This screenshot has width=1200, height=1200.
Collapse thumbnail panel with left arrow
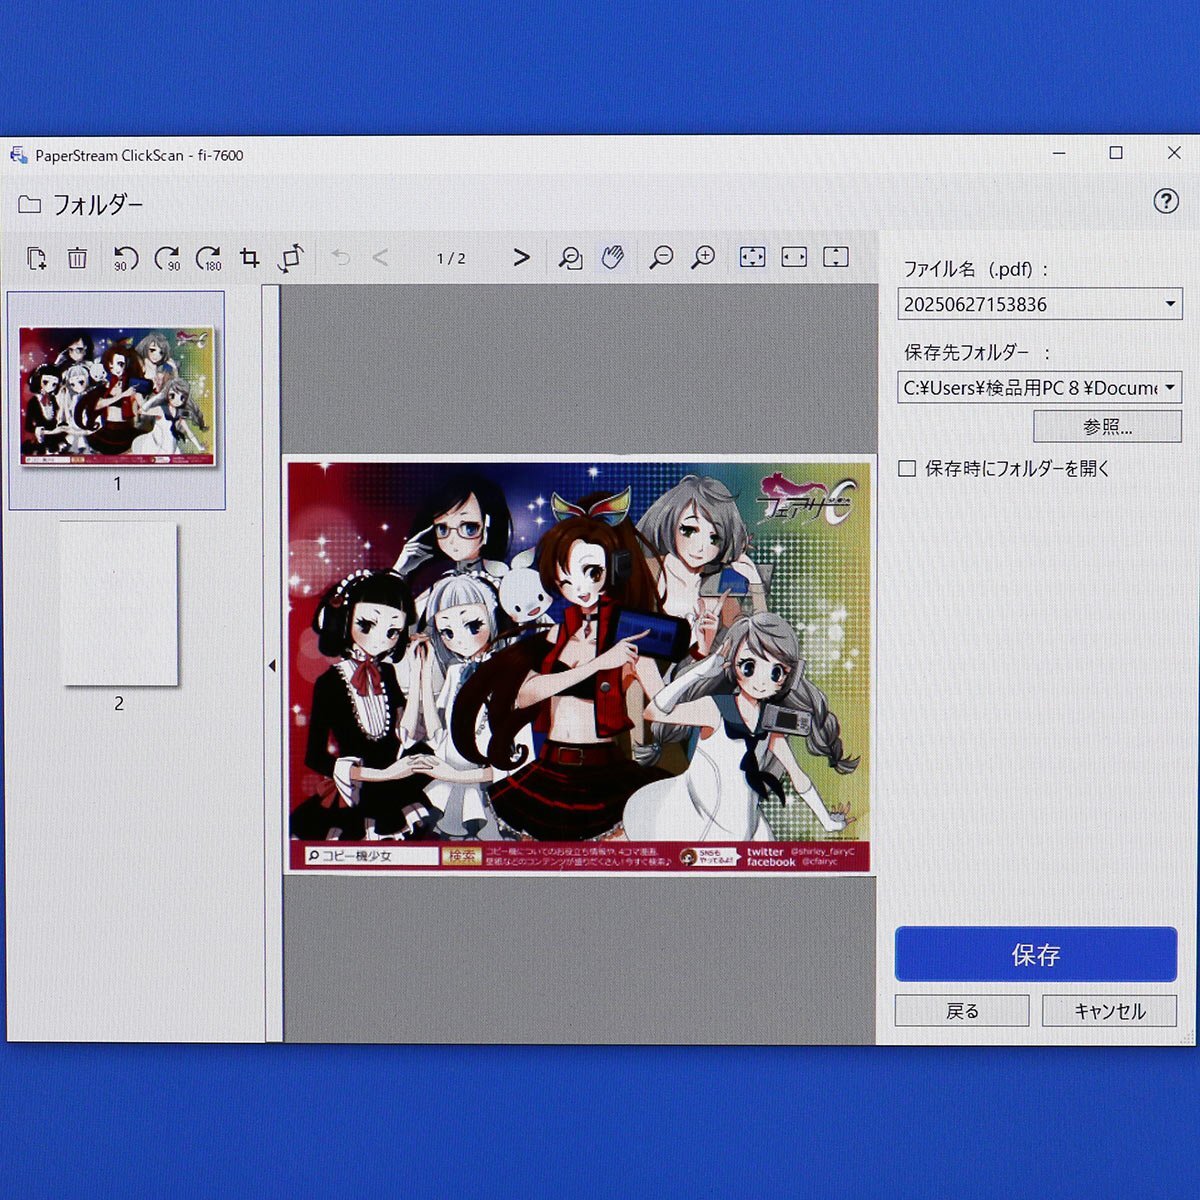272,665
